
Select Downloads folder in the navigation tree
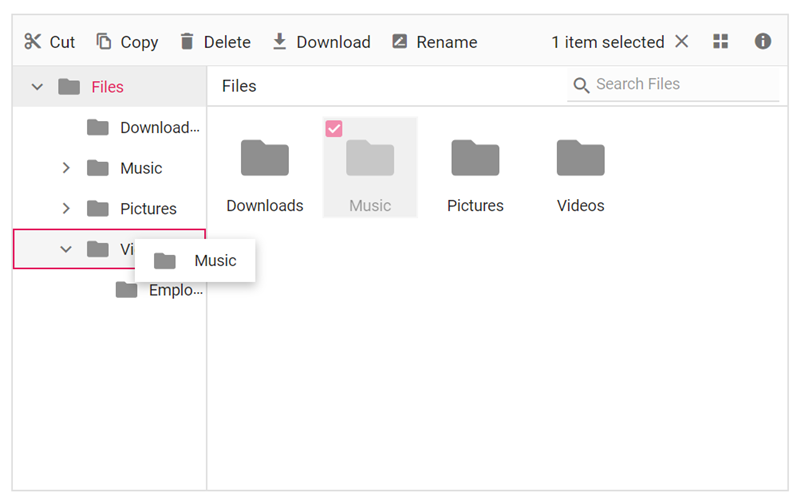tap(158, 128)
